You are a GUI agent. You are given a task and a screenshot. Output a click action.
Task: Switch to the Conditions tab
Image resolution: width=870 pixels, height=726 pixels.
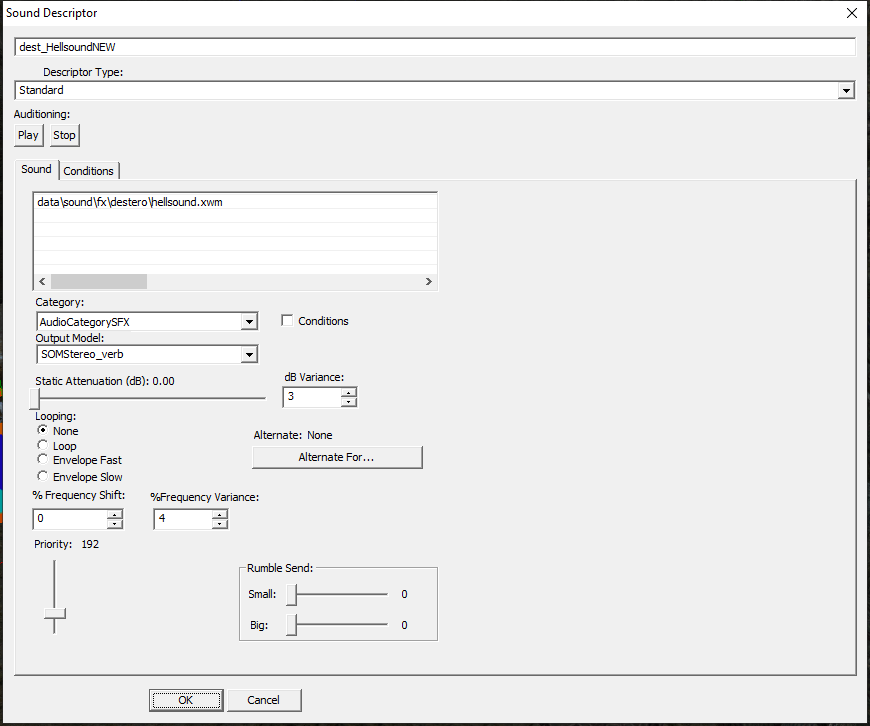89,171
